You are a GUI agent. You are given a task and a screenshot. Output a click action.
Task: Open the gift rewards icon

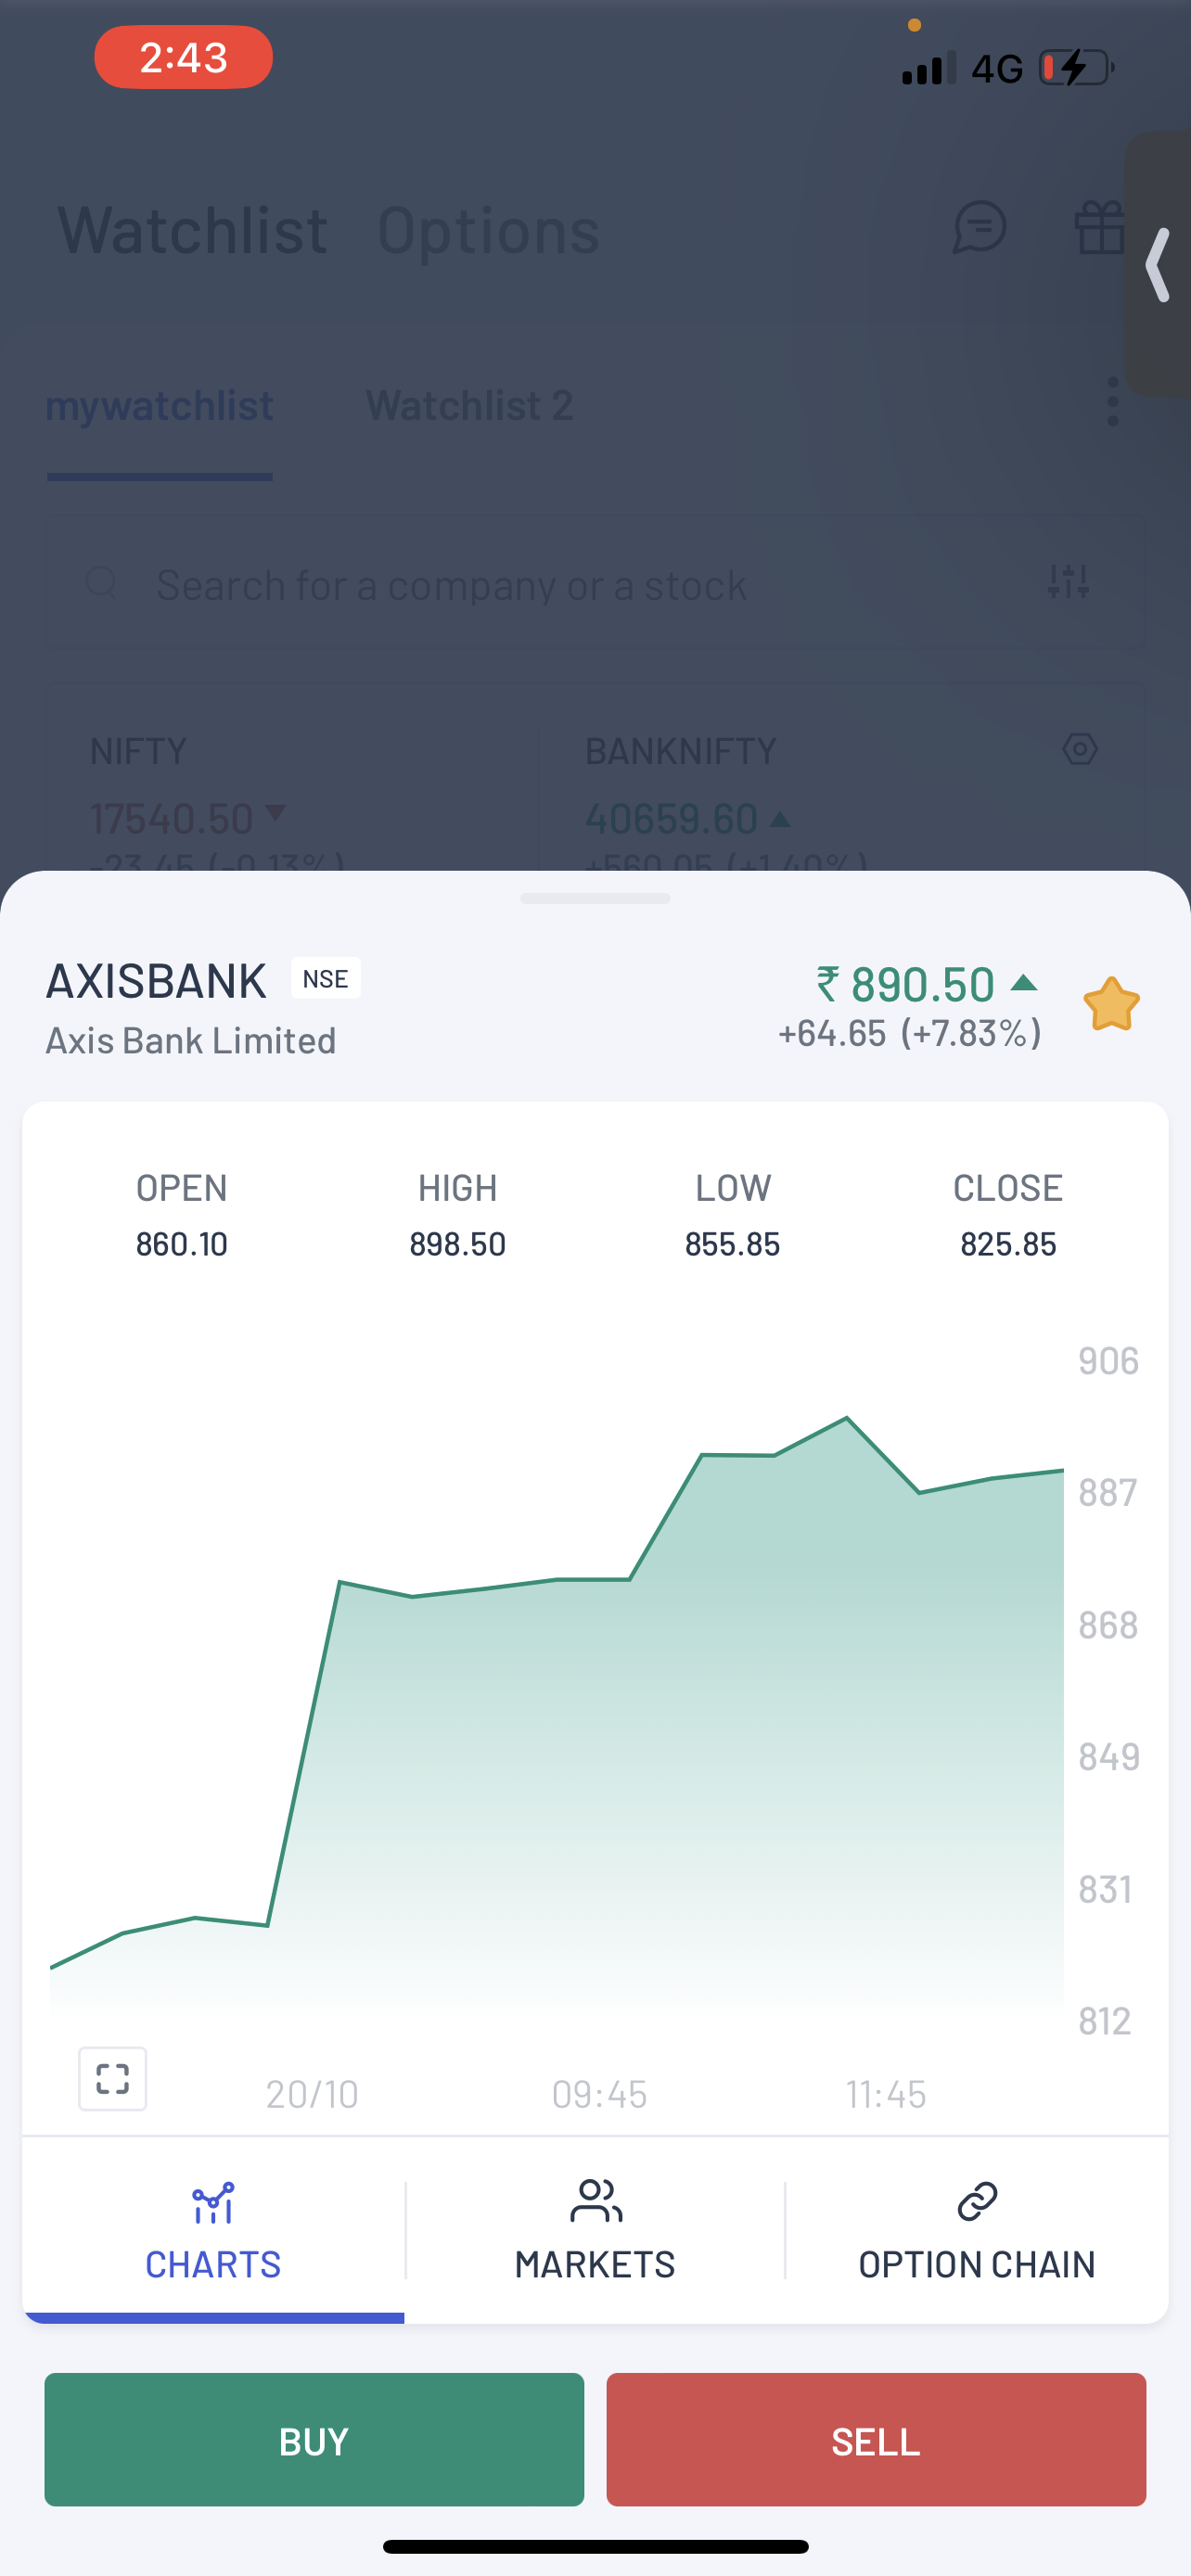click(1100, 228)
